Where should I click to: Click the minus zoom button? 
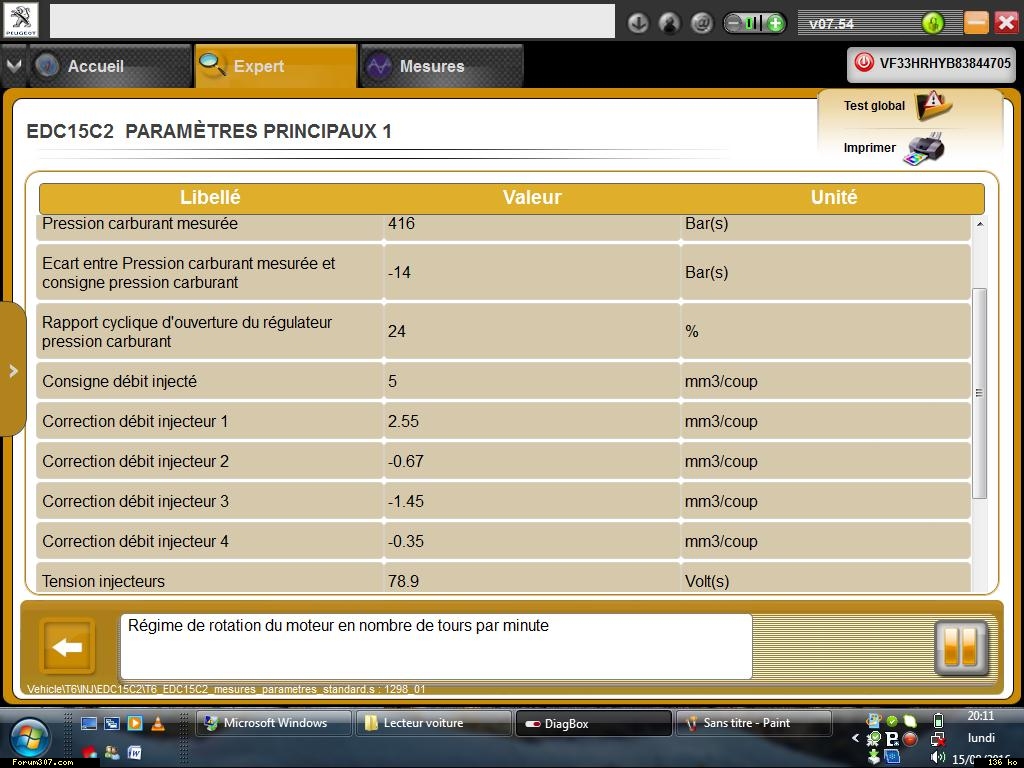(734, 22)
